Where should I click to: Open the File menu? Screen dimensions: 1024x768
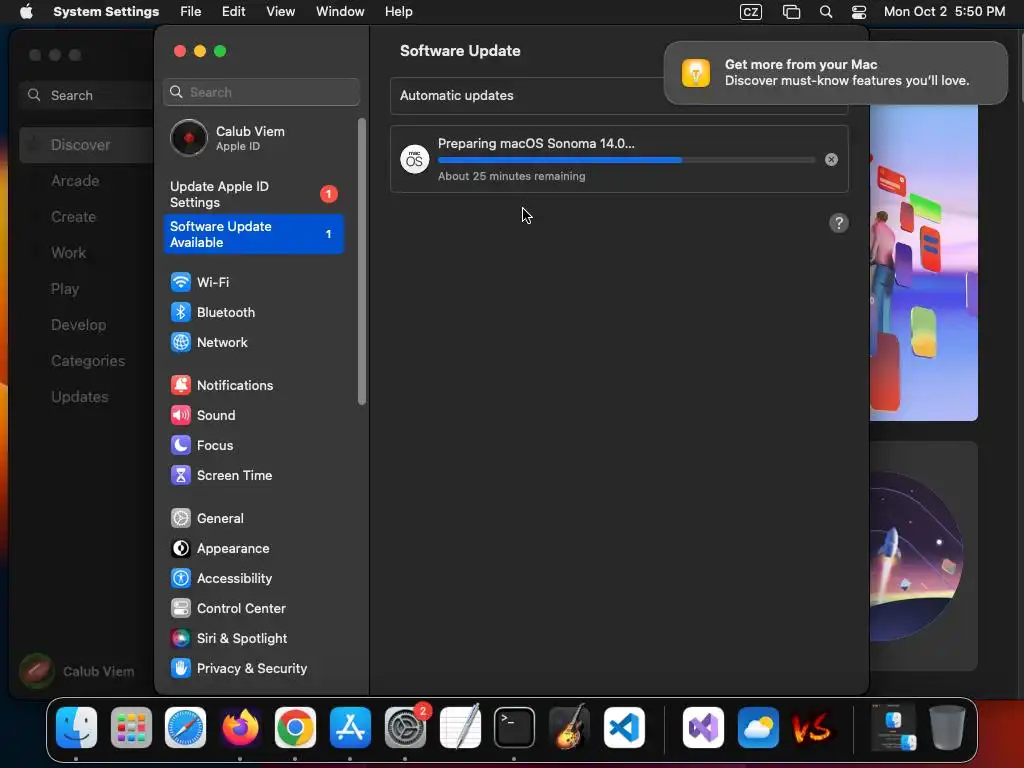click(191, 12)
